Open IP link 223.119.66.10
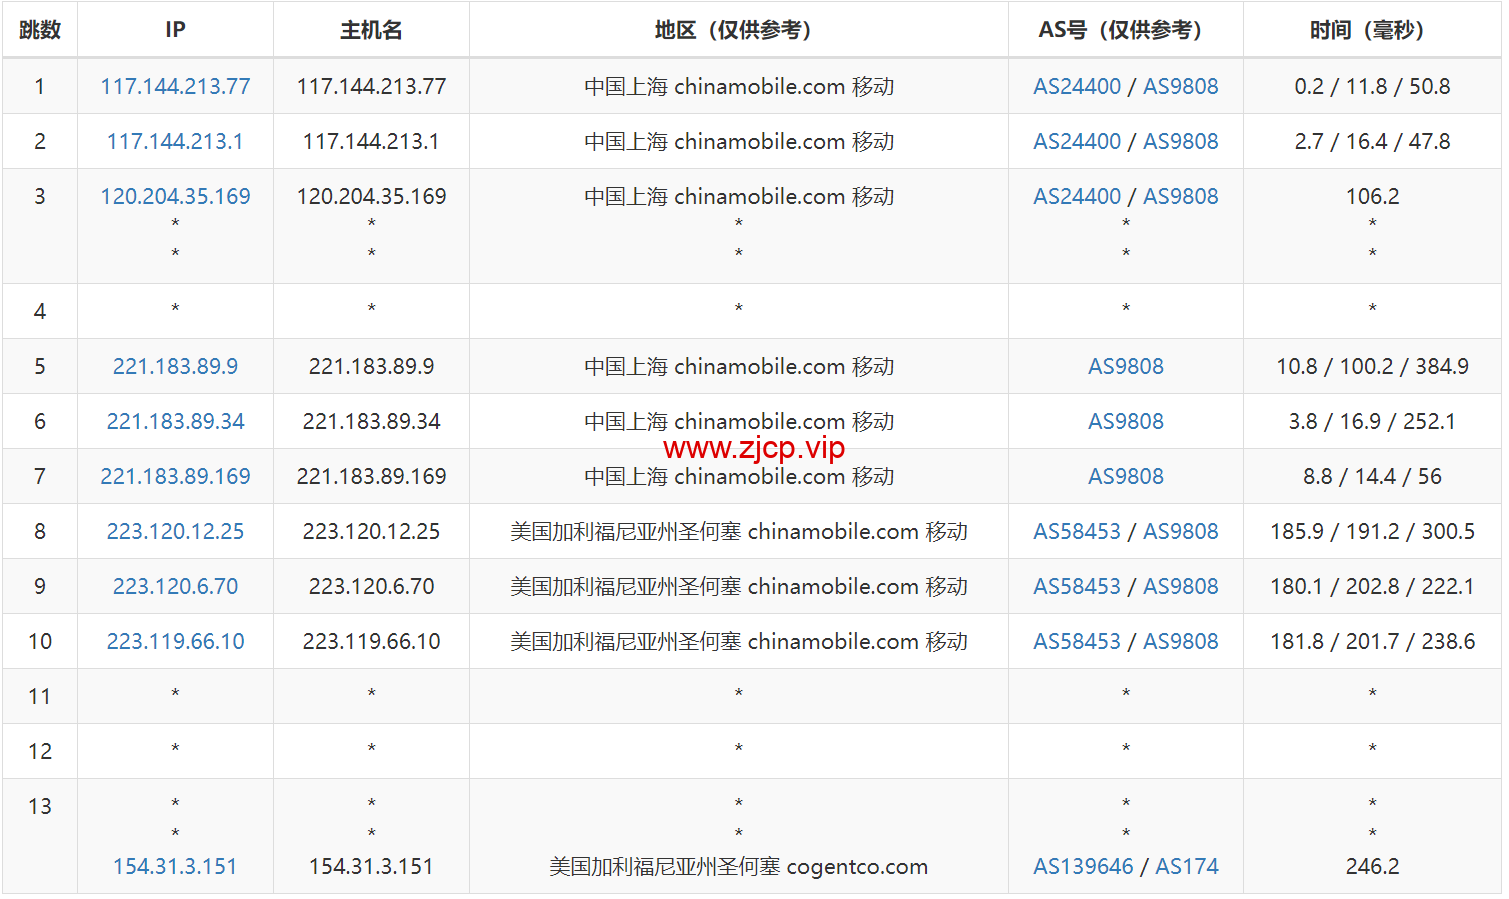Image resolution: width=1509 pixels, height=899 pixels. click(175, 642)
